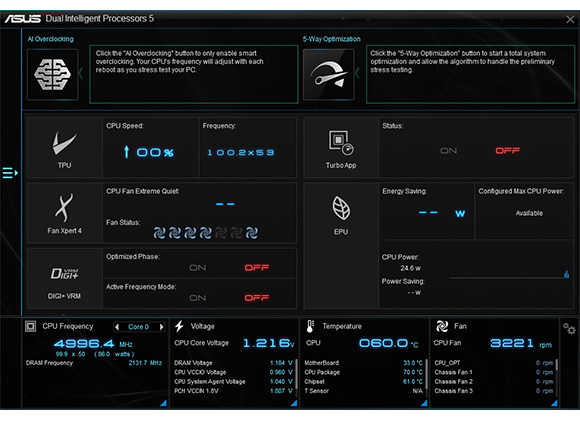The image size is (580, 424).
Task: Click the Voltage lightning bolt icon
Action: click(x=179, y=326)
